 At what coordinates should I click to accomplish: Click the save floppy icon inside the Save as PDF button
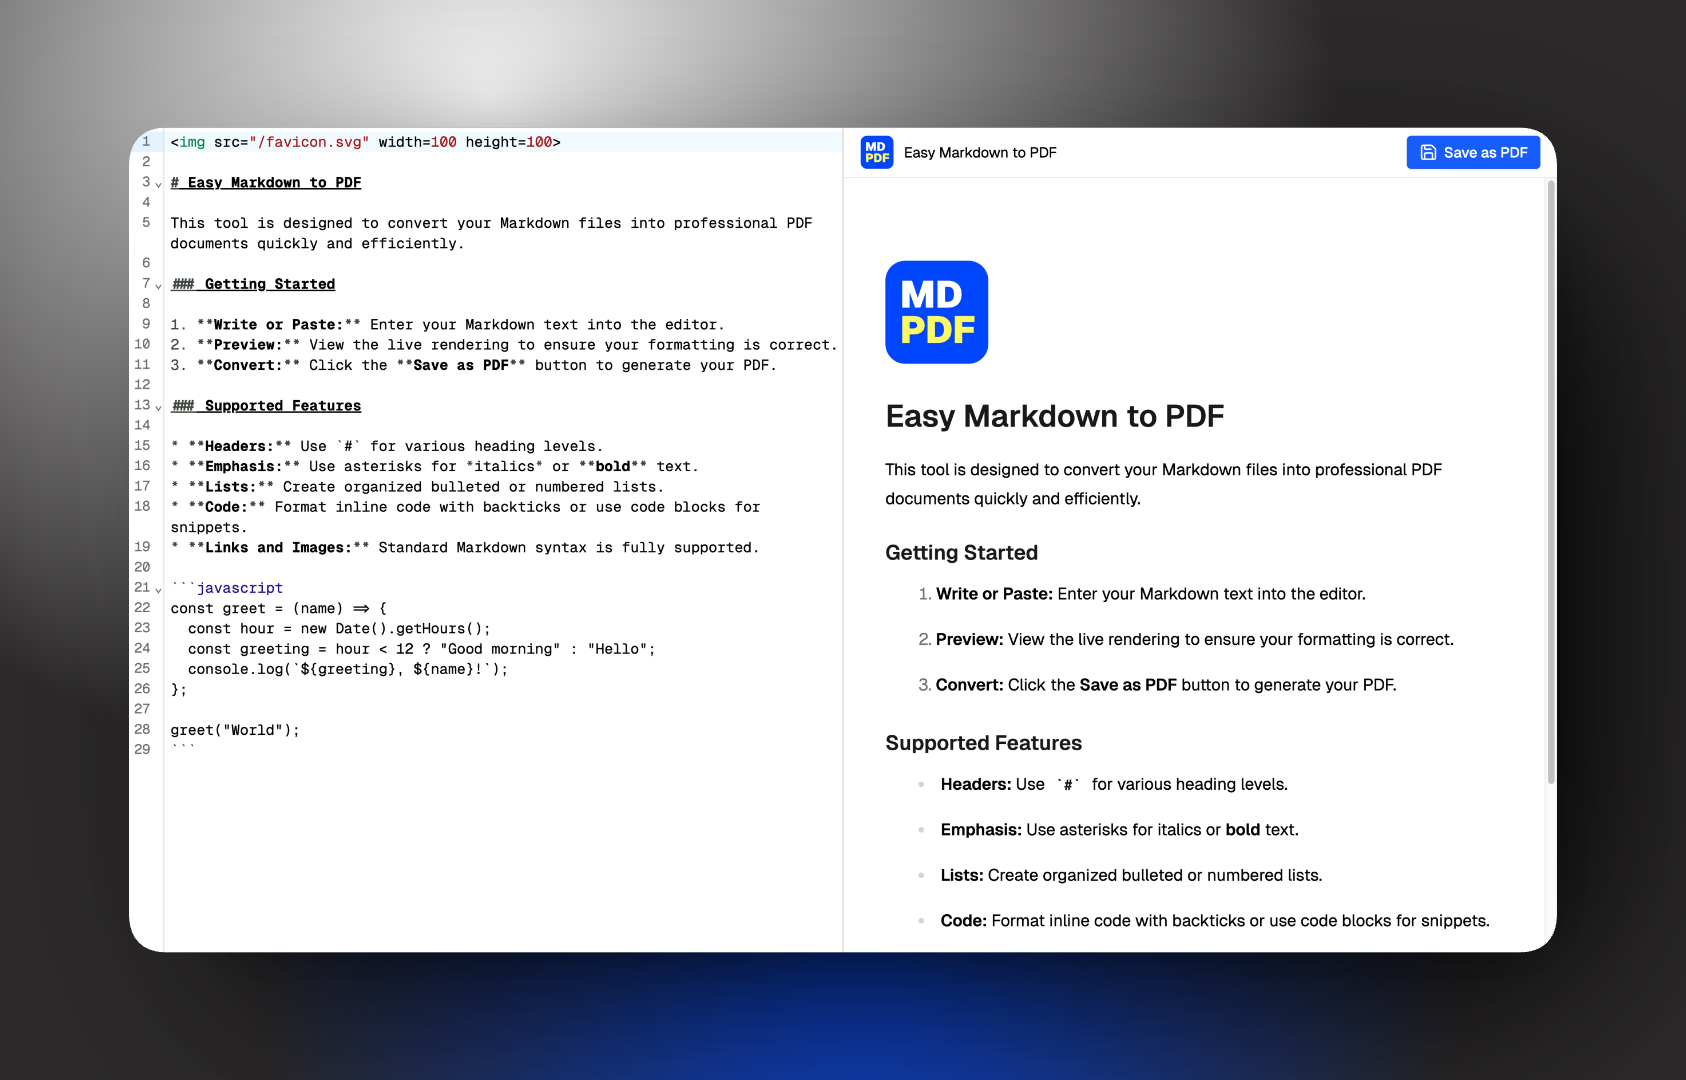(1428, 152)
